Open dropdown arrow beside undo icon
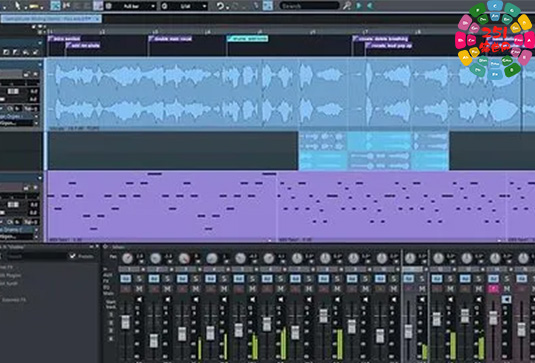 click(x=227, y=7)
